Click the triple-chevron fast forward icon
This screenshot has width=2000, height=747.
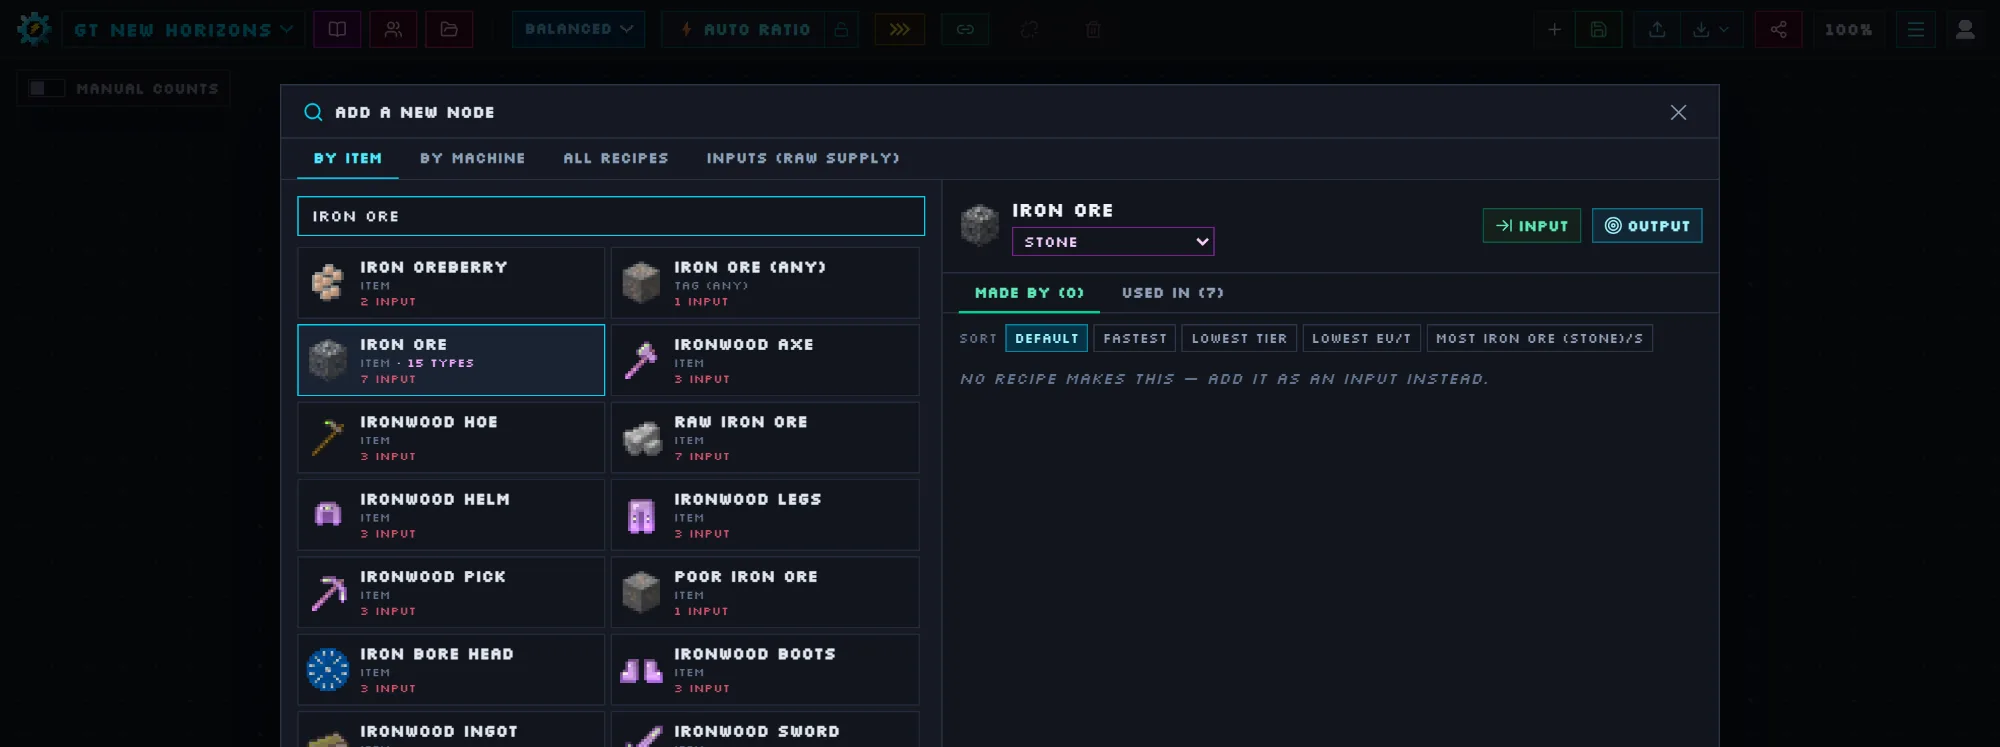900,29
